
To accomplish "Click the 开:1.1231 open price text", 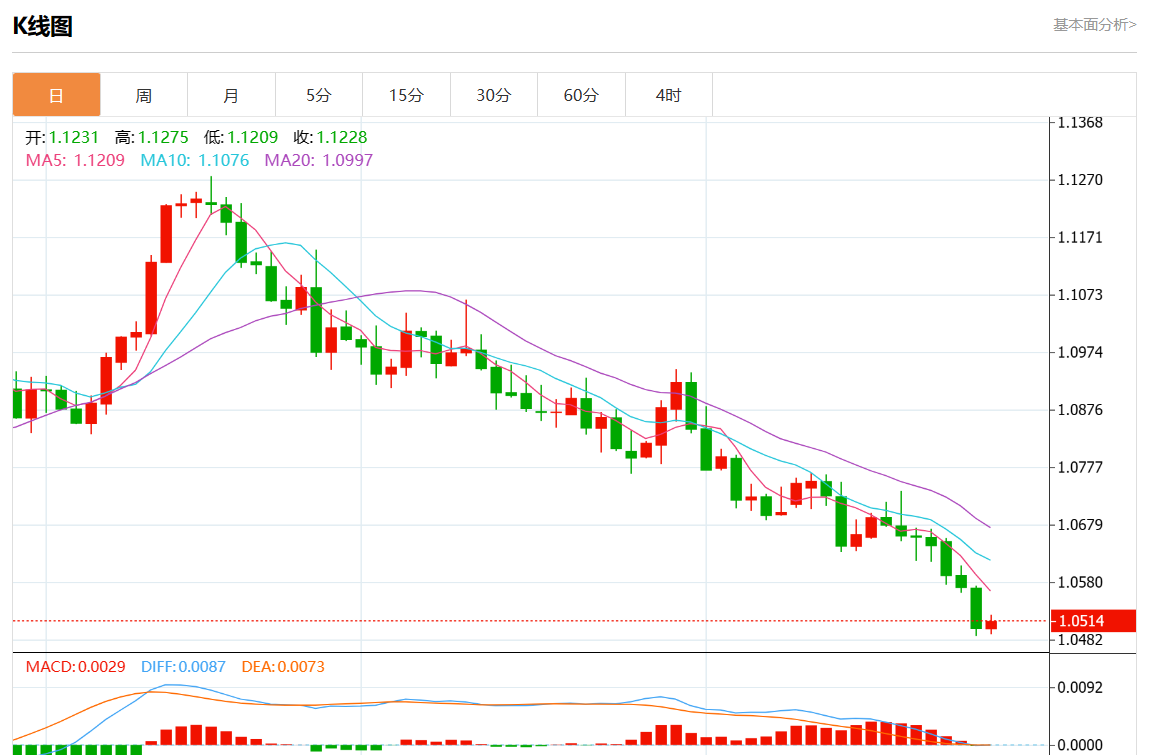I will [62, 137].
